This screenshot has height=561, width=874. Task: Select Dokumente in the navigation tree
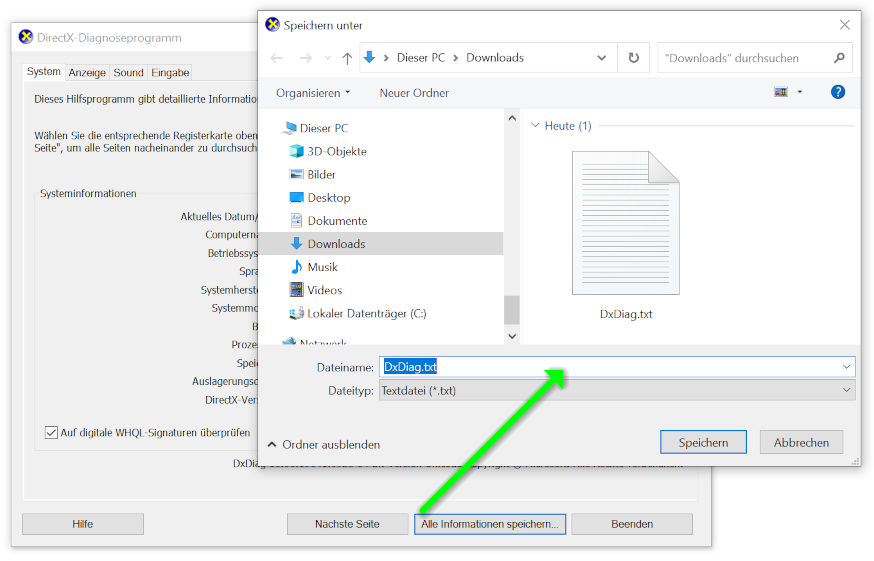coord(337,221)
